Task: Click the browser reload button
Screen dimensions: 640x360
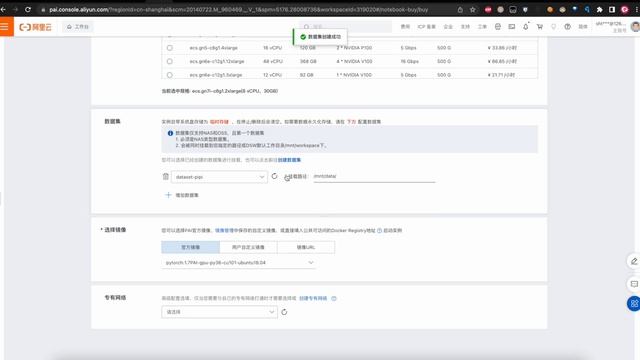Action: 28,9
